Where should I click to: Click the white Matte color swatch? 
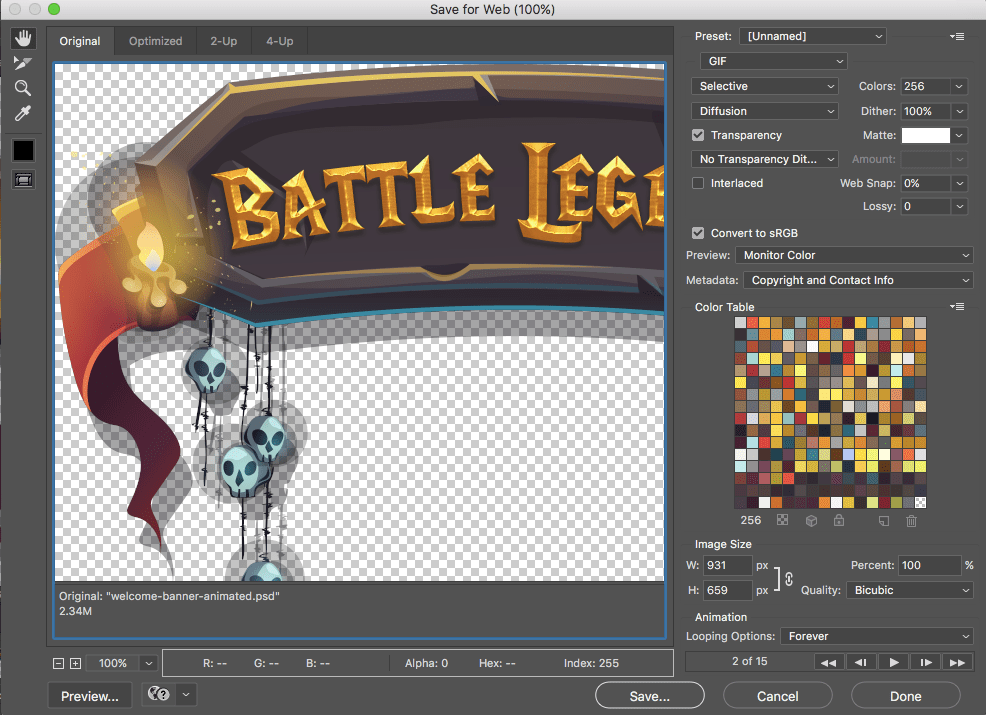[x=926, y=135]
